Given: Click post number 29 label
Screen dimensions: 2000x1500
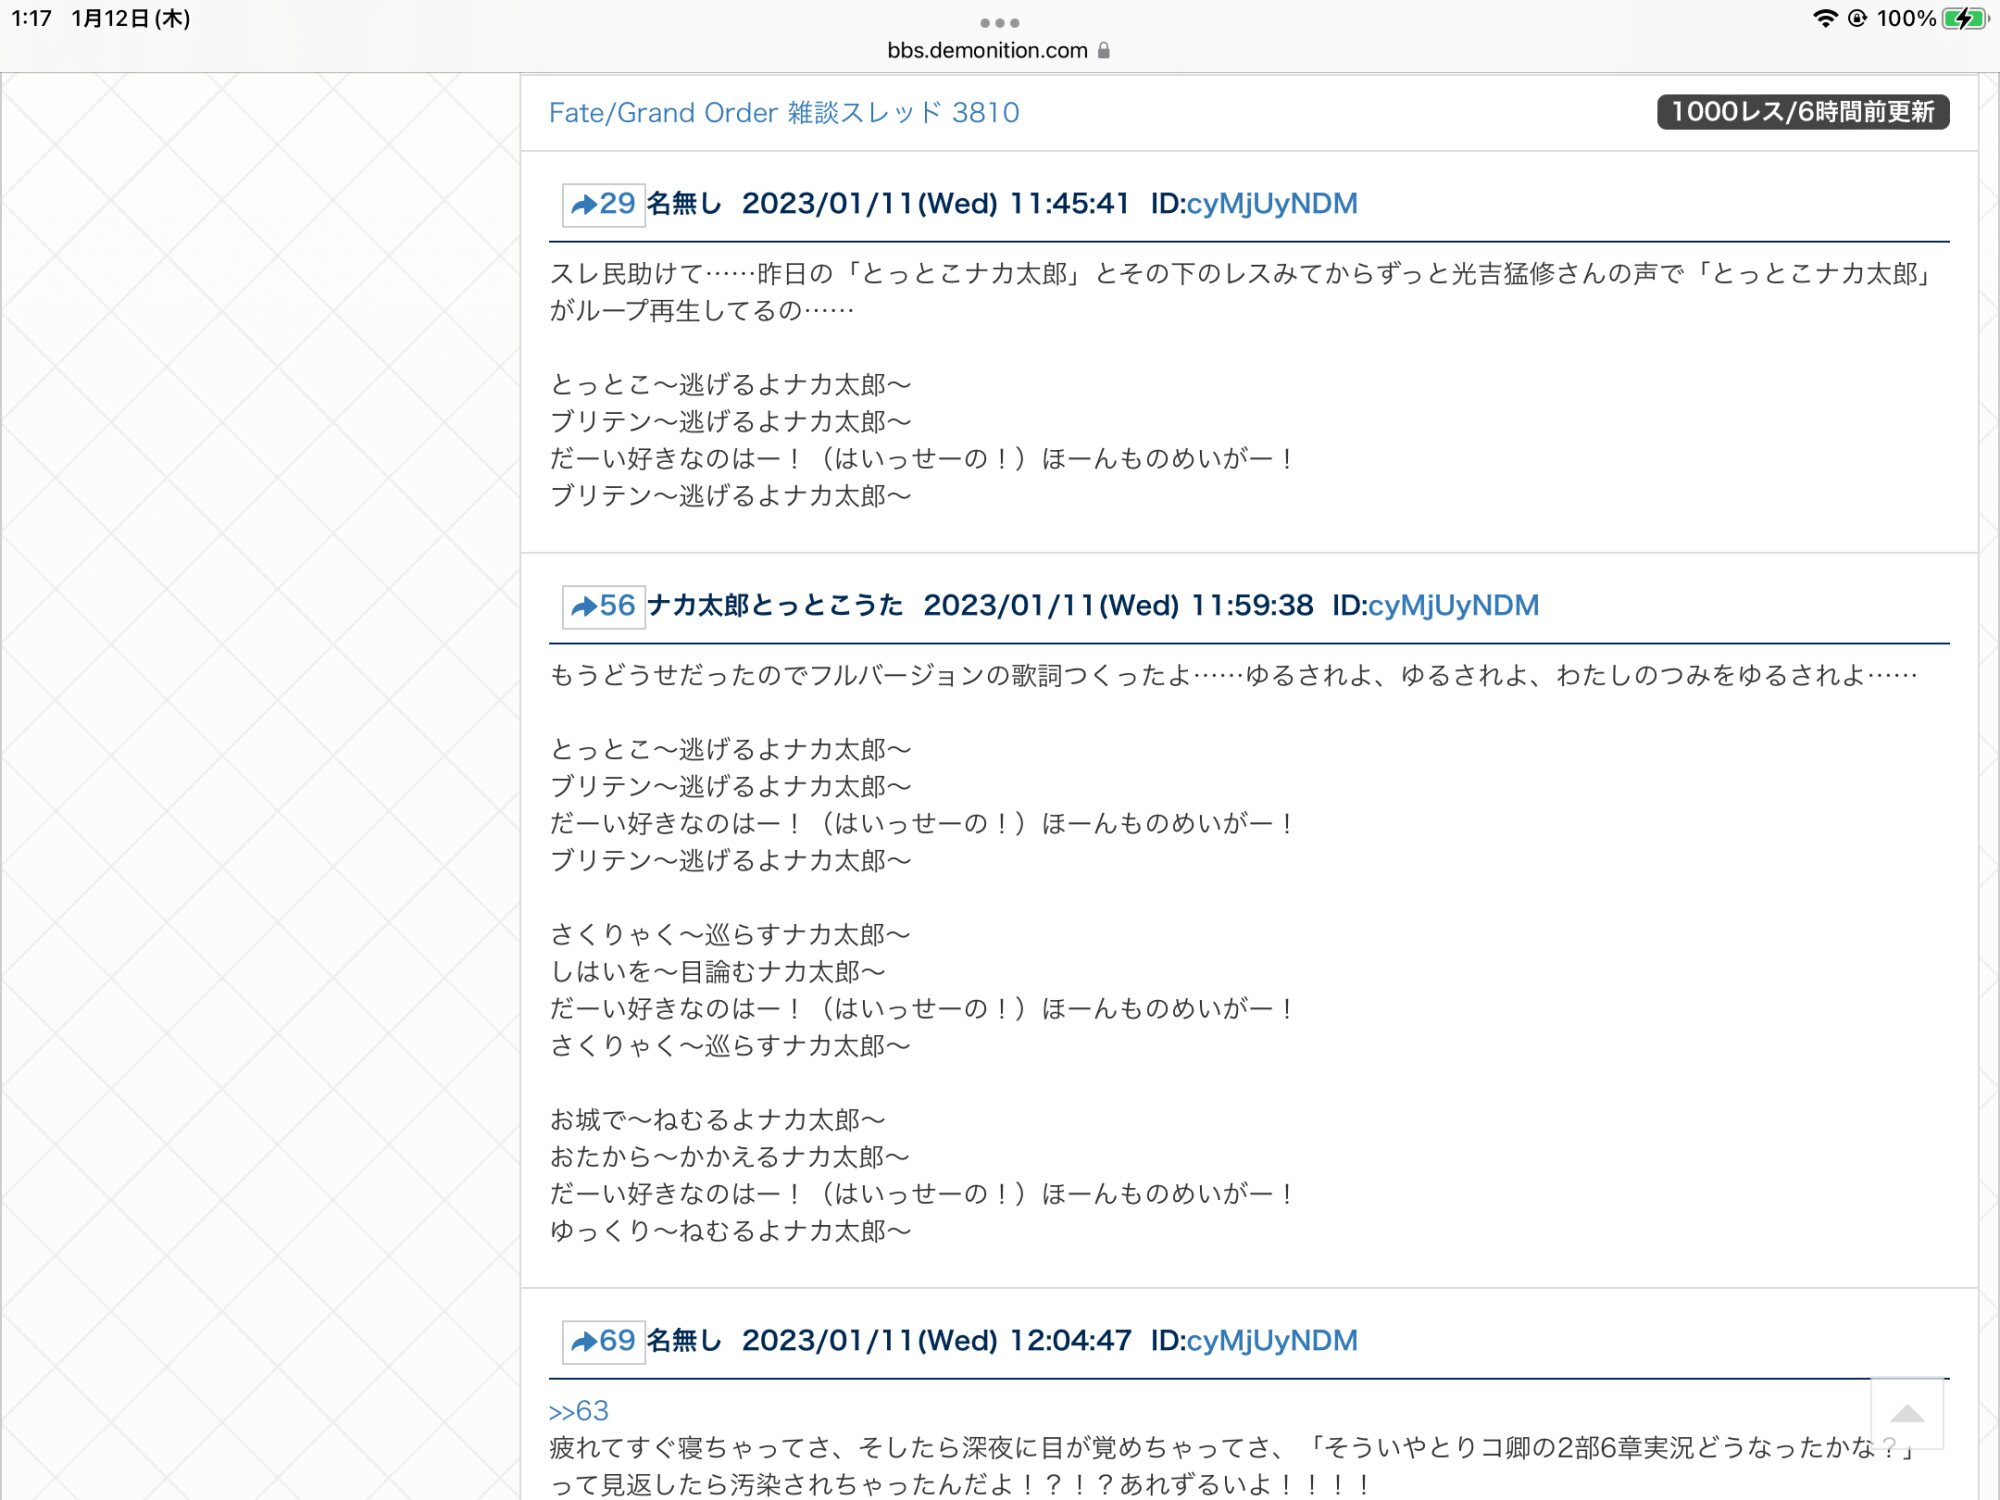Looking at the screenshot, I should point(618,204).
